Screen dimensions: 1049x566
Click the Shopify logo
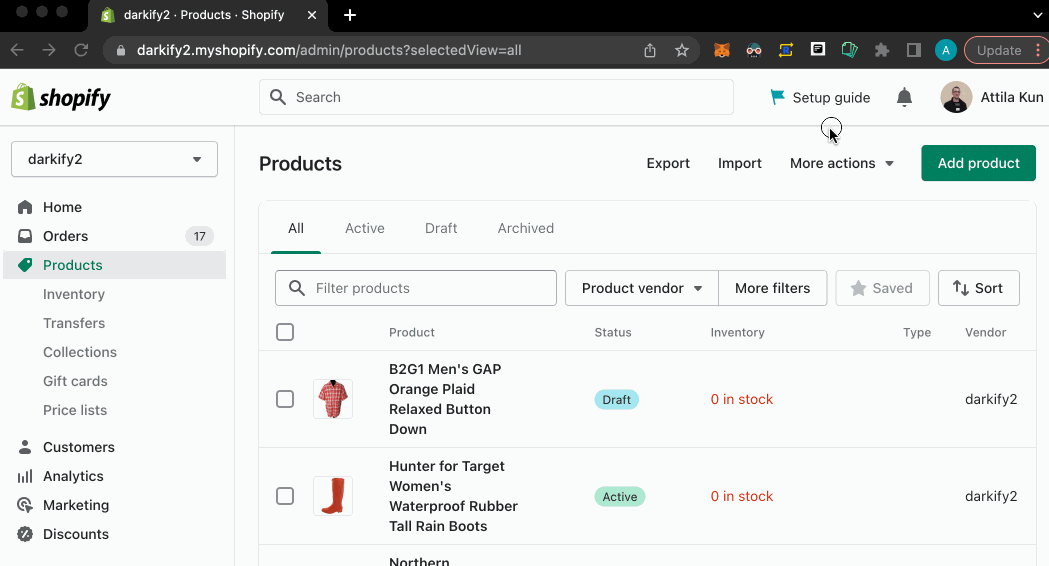[x=61, y=97]
